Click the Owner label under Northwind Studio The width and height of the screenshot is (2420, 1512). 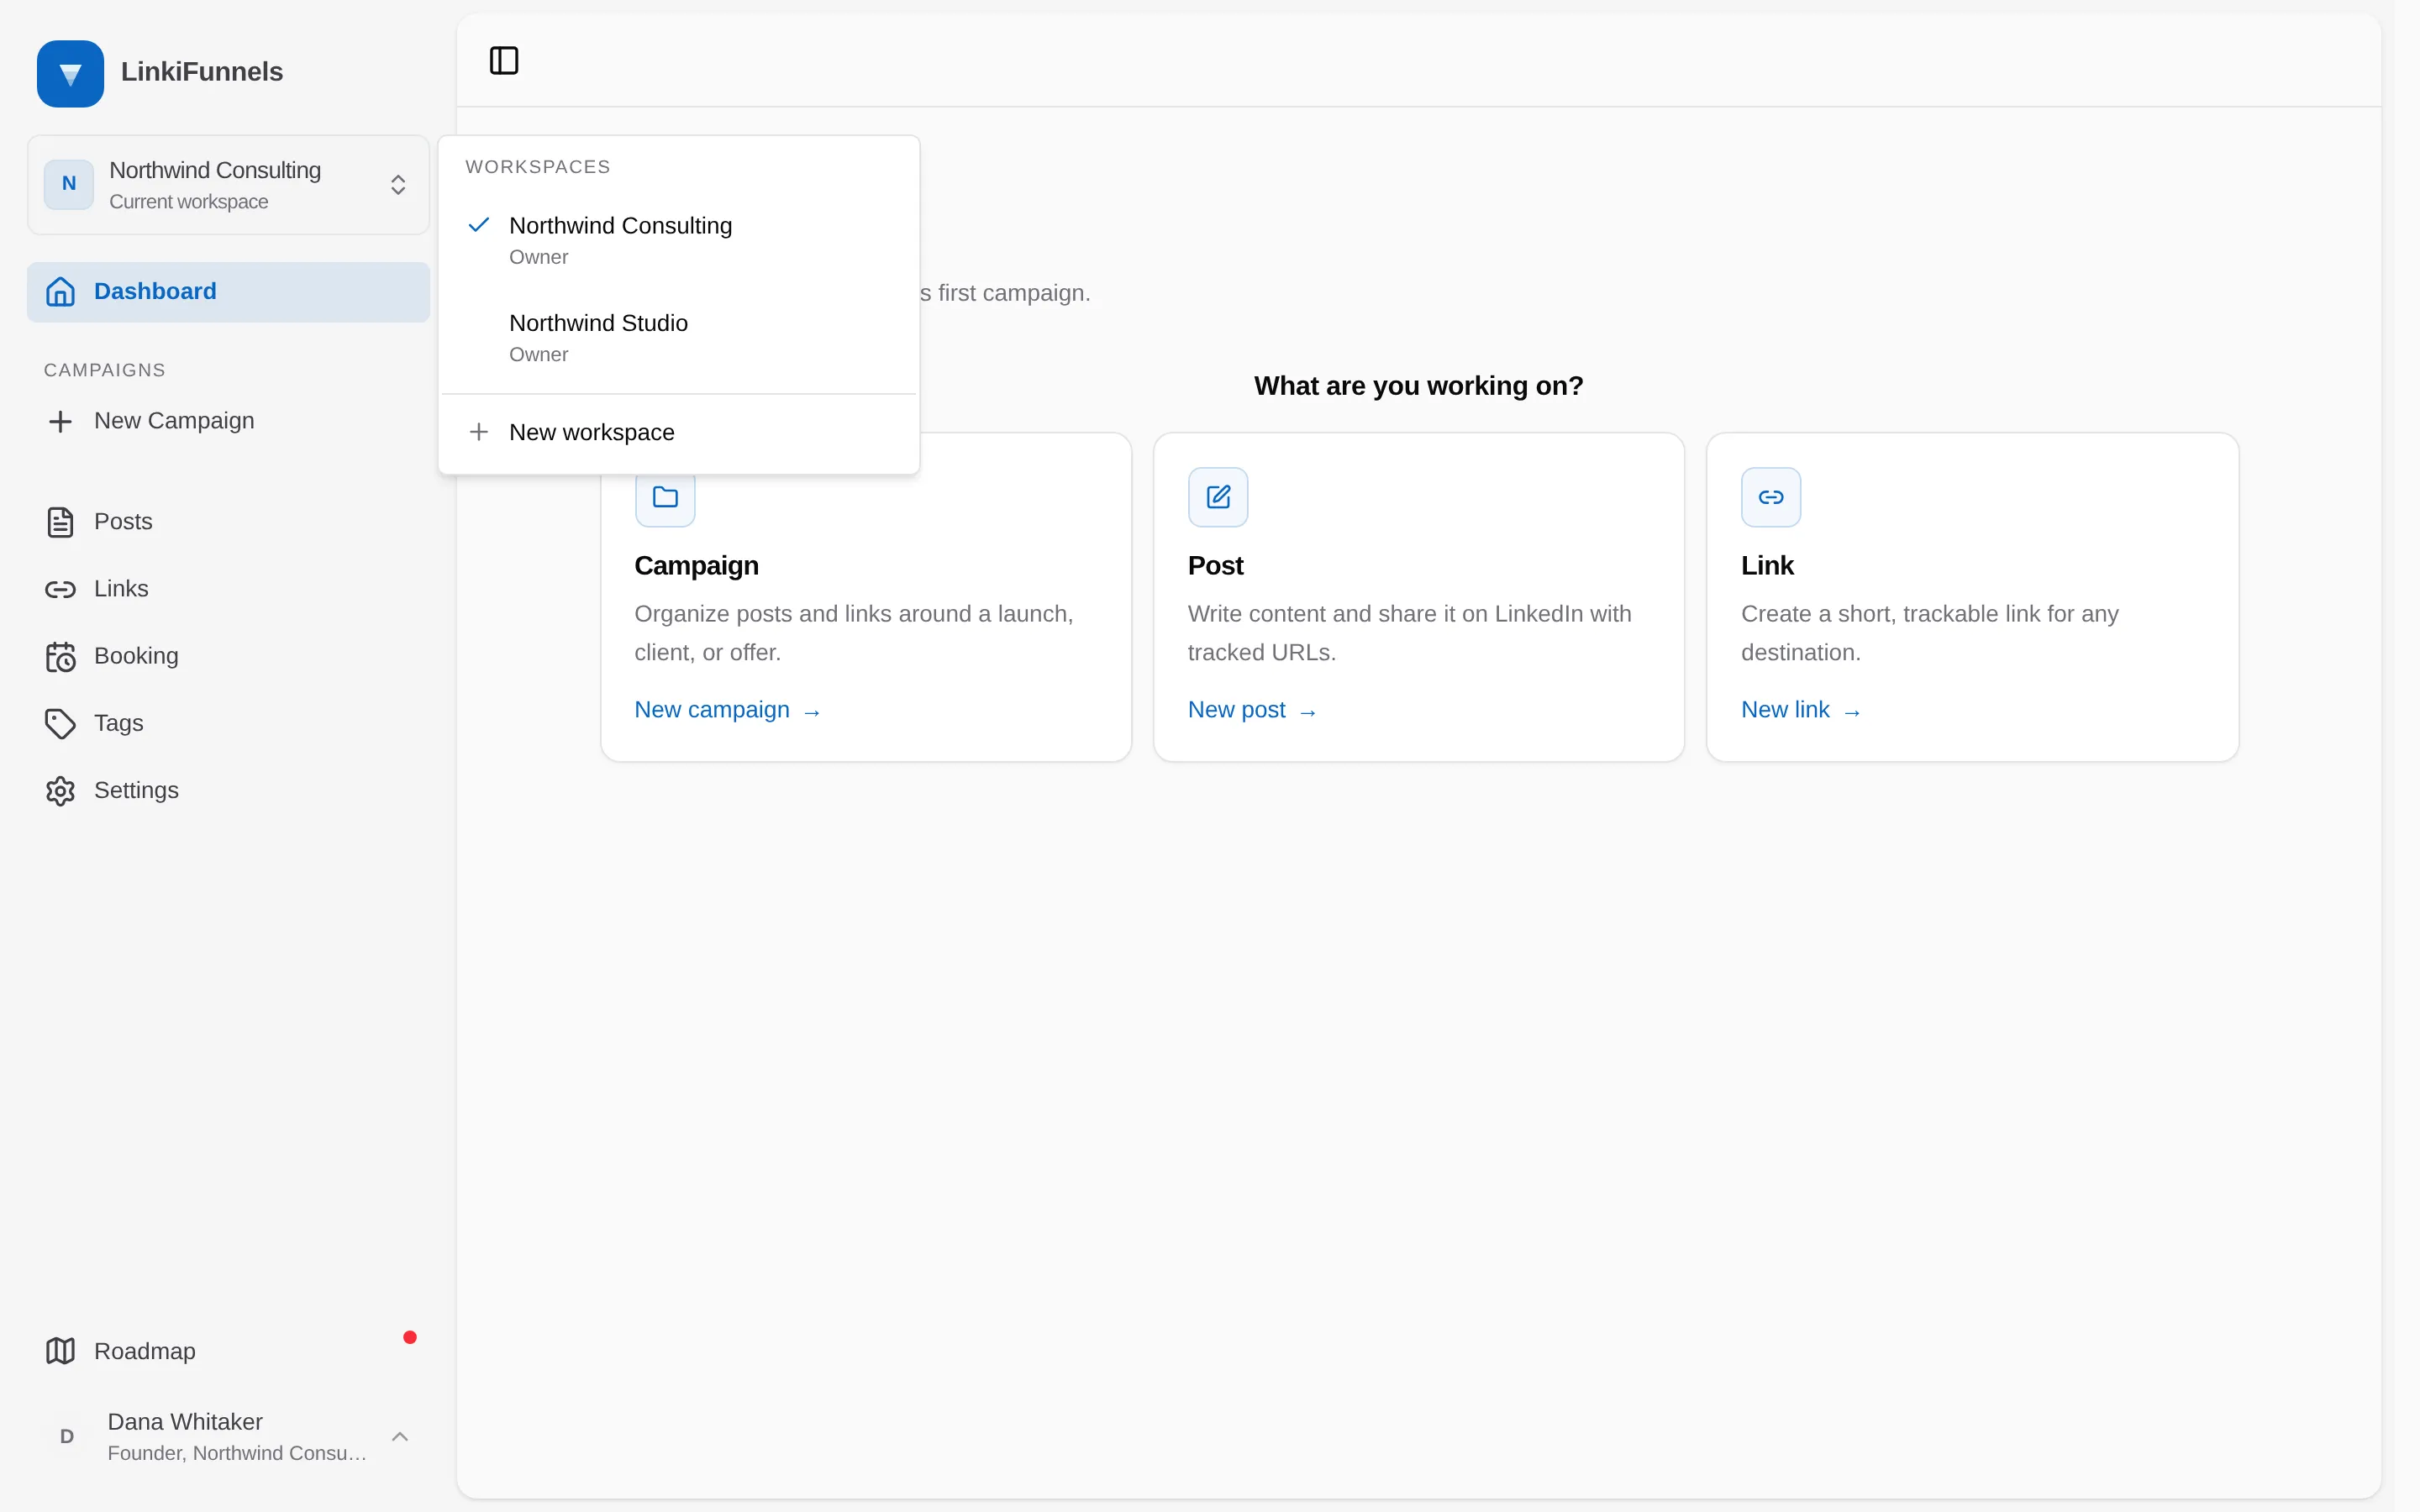tap(538, 355)
